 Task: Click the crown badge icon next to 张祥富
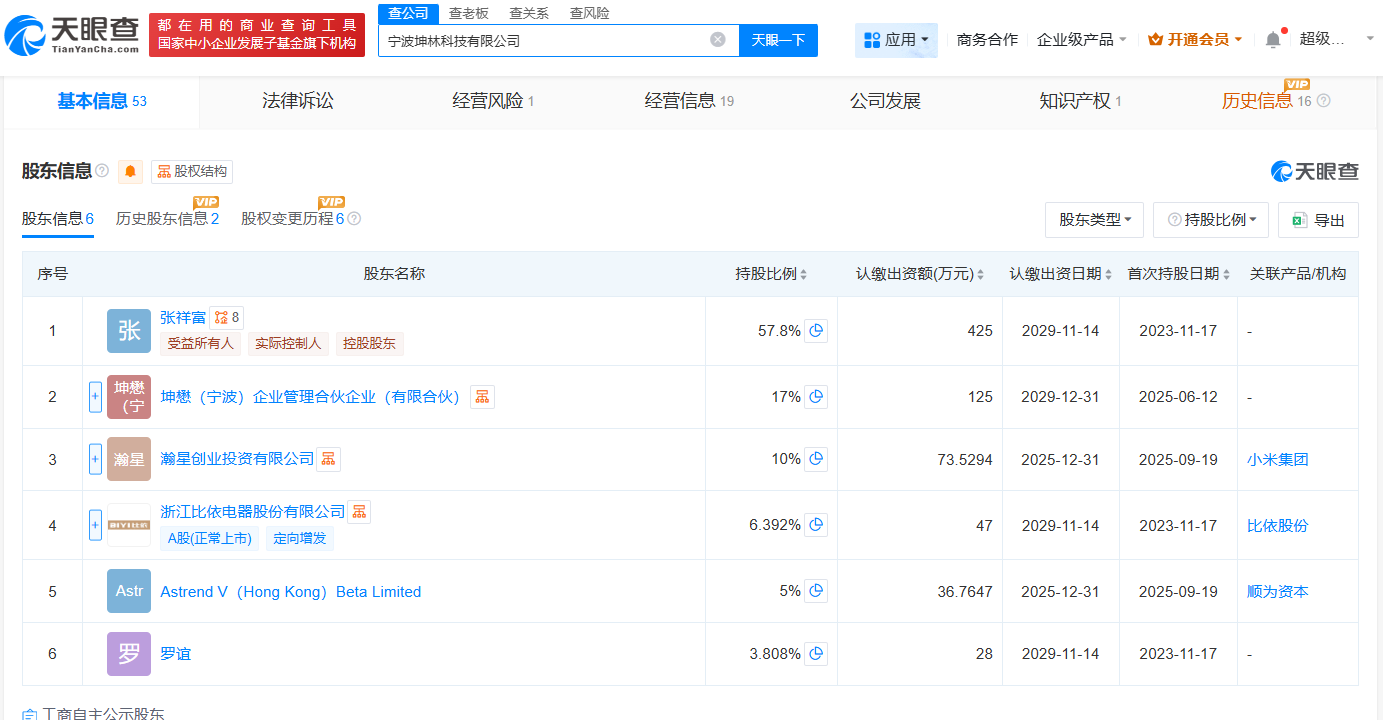point(221,317)
